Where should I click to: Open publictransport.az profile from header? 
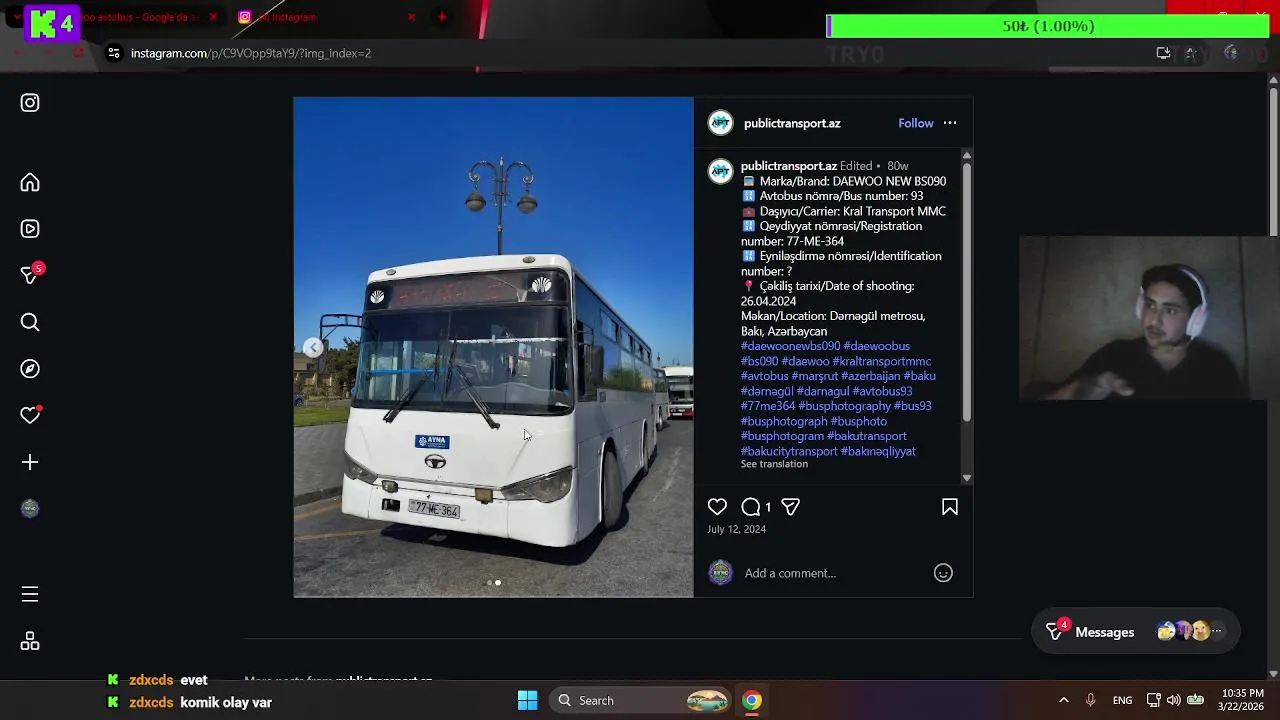click(x=792, y=123)
